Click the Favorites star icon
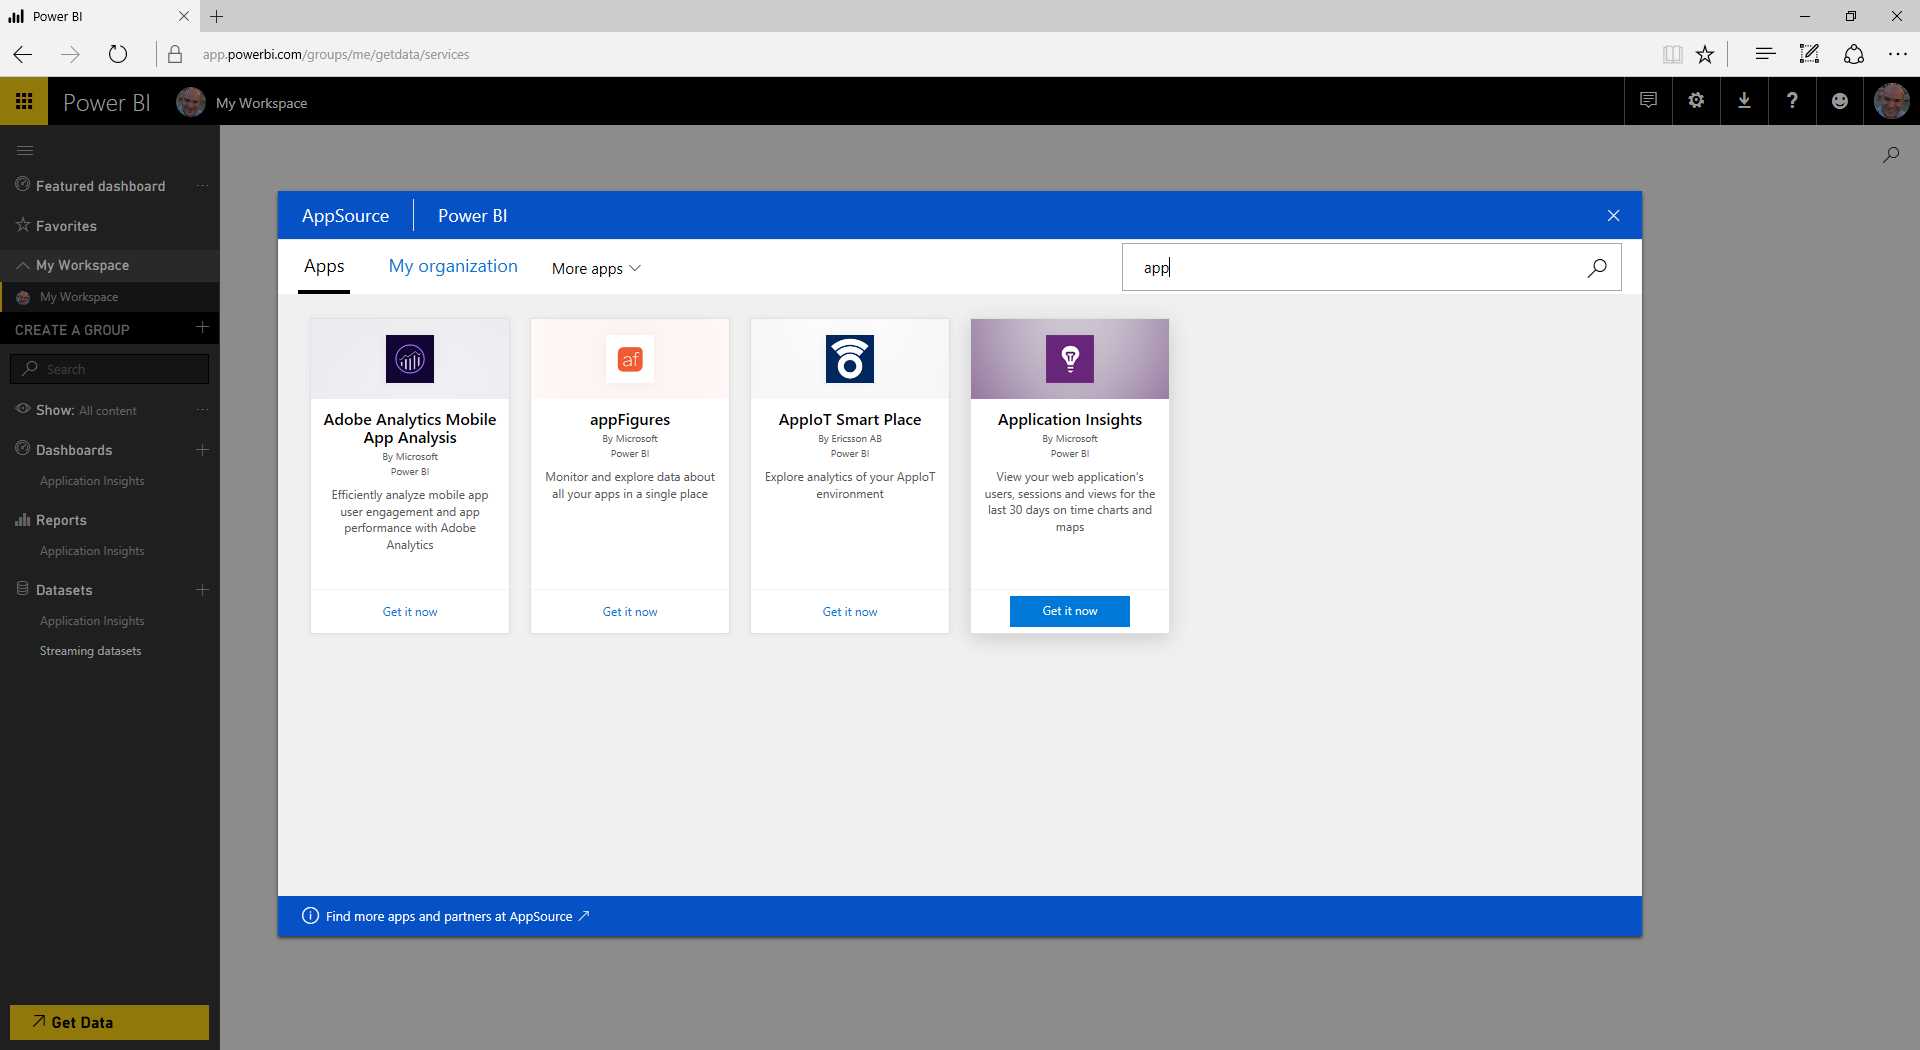1920x1050 pixels. coord(20,225)
